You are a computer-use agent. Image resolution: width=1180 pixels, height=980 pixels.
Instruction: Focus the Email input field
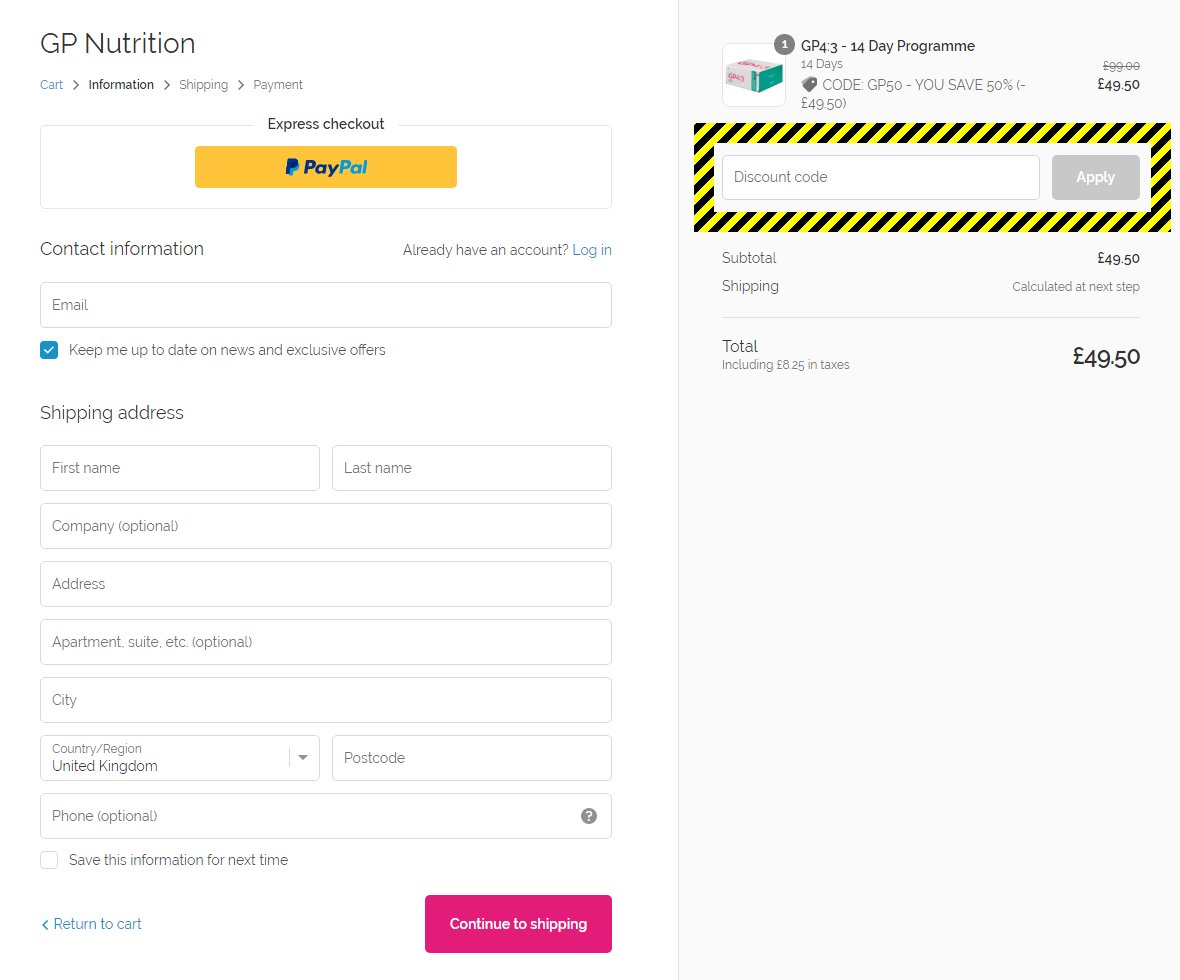click(326, 305)
